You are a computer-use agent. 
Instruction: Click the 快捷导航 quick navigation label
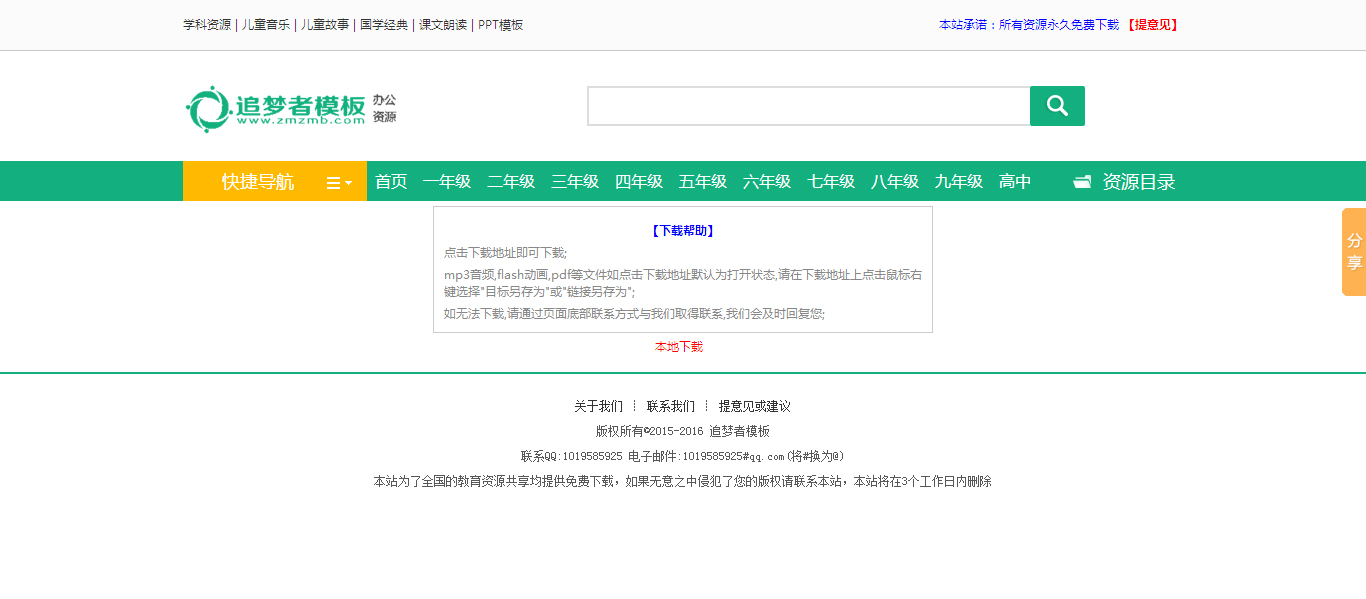pyautogui.click(x=258, y=182)
